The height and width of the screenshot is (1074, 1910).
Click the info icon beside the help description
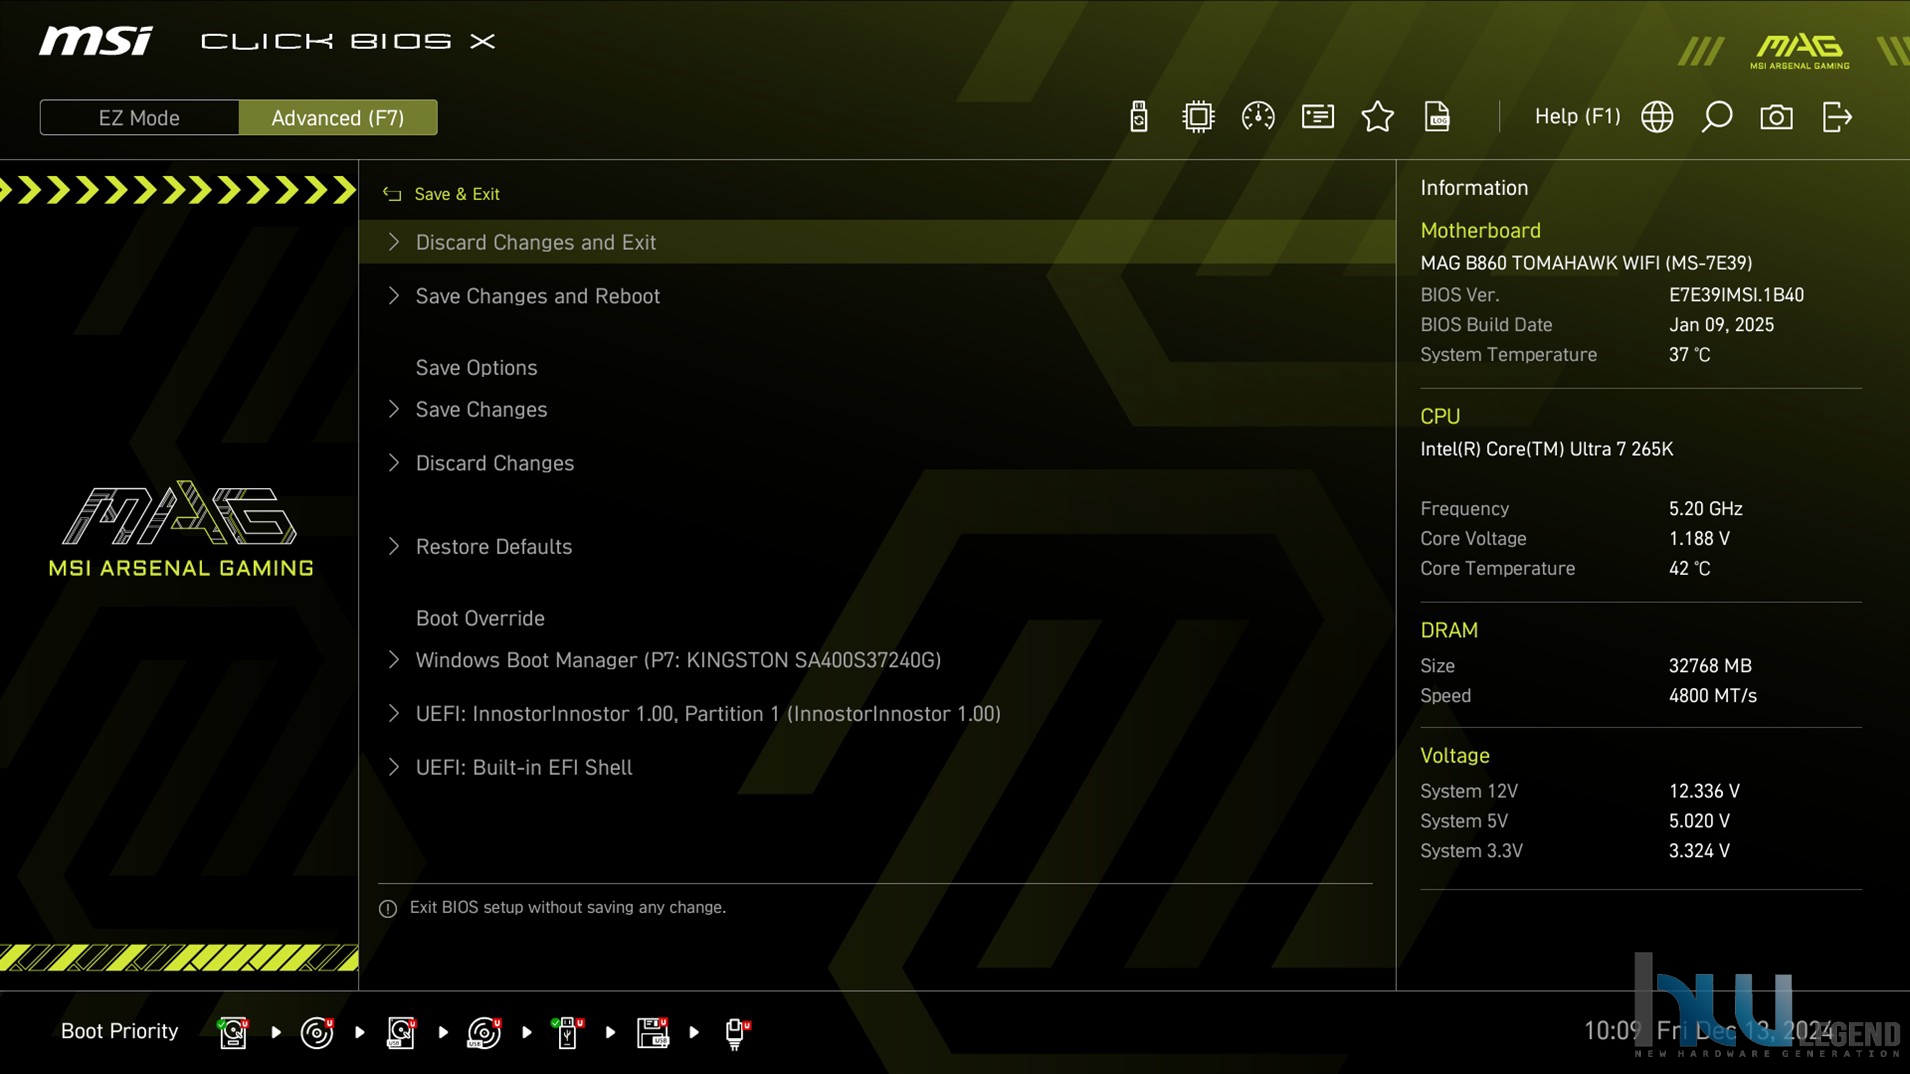(x=388, y=908)
